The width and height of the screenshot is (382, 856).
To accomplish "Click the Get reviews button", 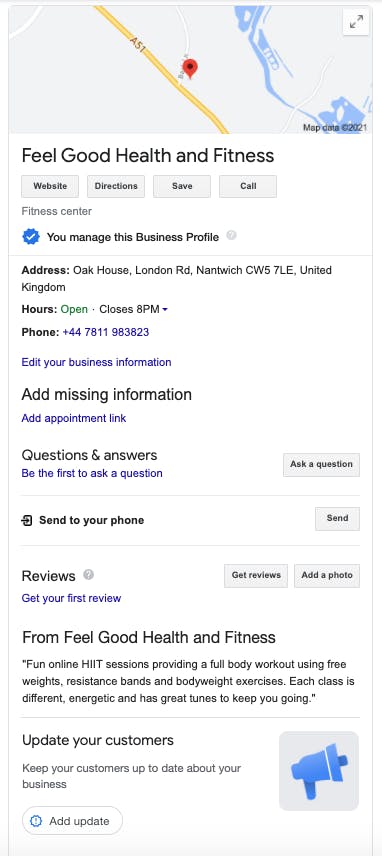I will pyautogui.click(x=256, y=575).
